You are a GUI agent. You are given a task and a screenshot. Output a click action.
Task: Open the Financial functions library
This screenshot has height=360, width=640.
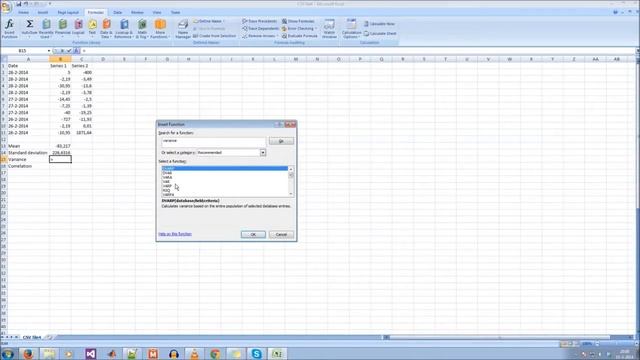pos(62,29)
